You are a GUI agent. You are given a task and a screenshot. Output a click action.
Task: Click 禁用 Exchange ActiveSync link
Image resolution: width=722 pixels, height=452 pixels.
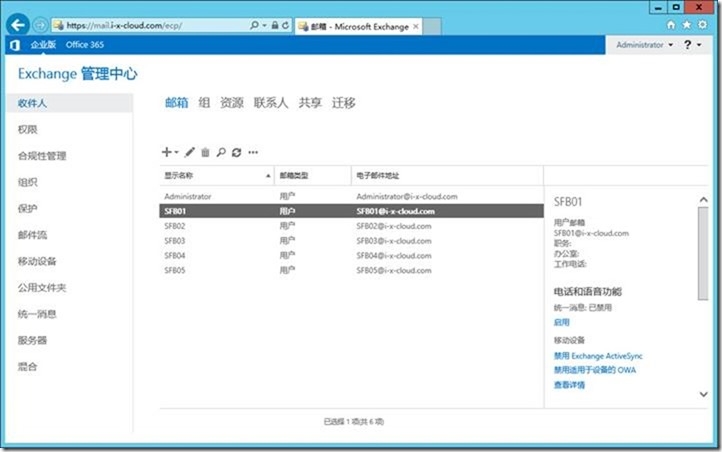point(598,356)
